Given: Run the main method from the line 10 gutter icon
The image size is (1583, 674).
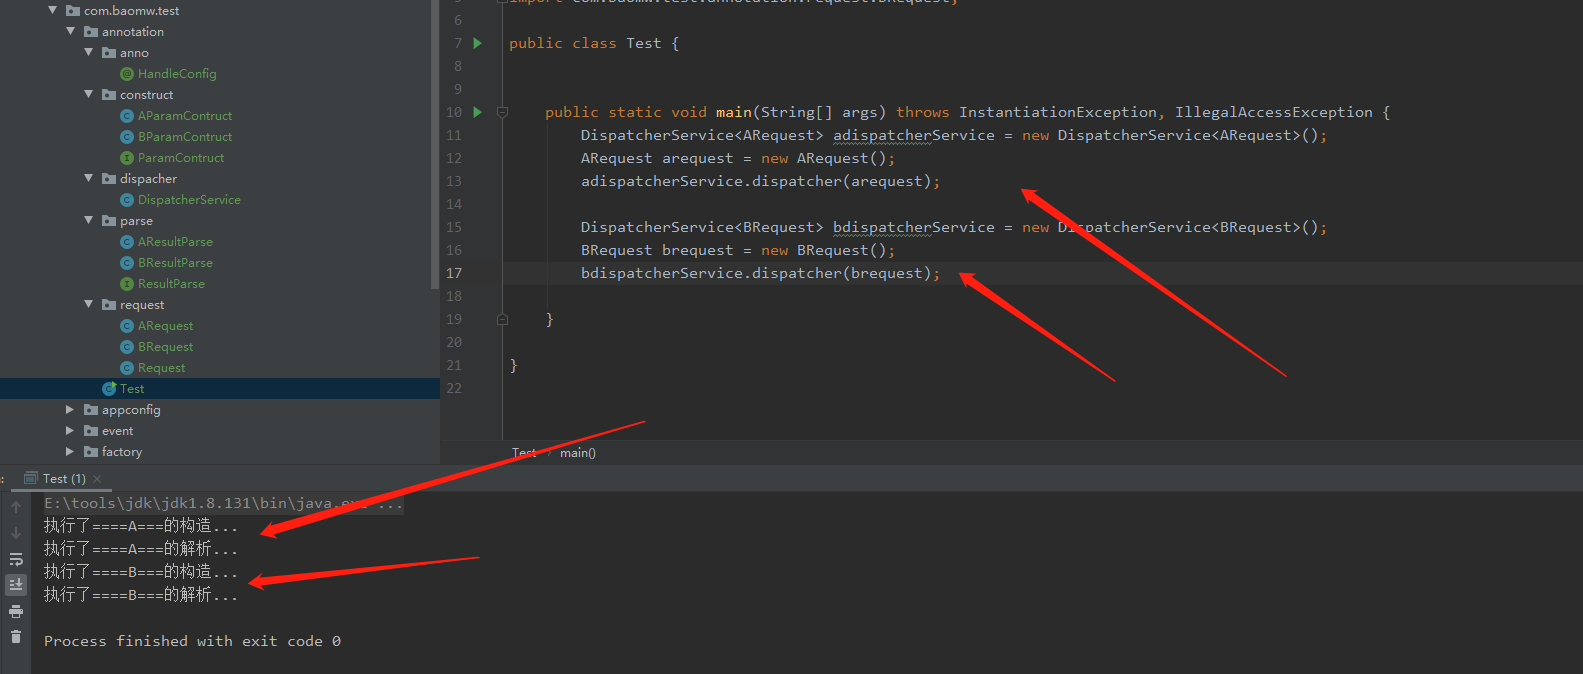Looking at the screenshot, I should 477,112.
